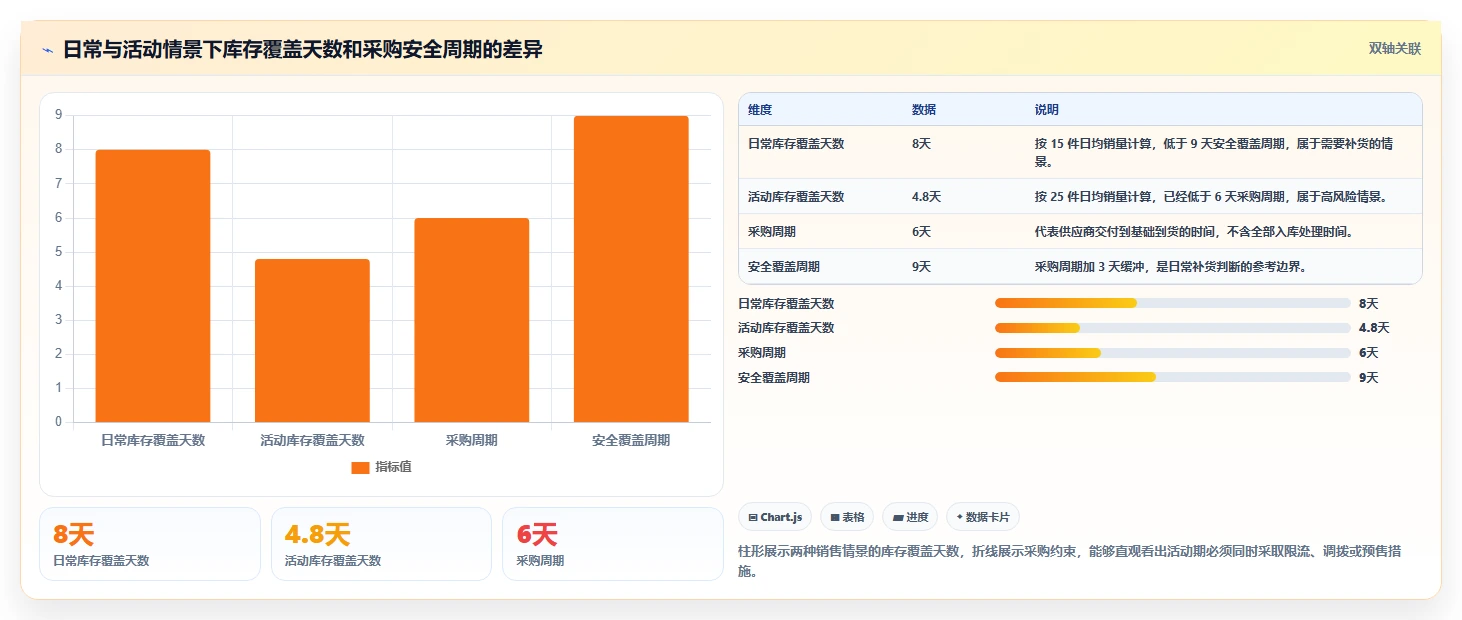This screenshot has width=1462, height=620.
Task: Click the 数据 column header
Action: (x=924, y=110)
